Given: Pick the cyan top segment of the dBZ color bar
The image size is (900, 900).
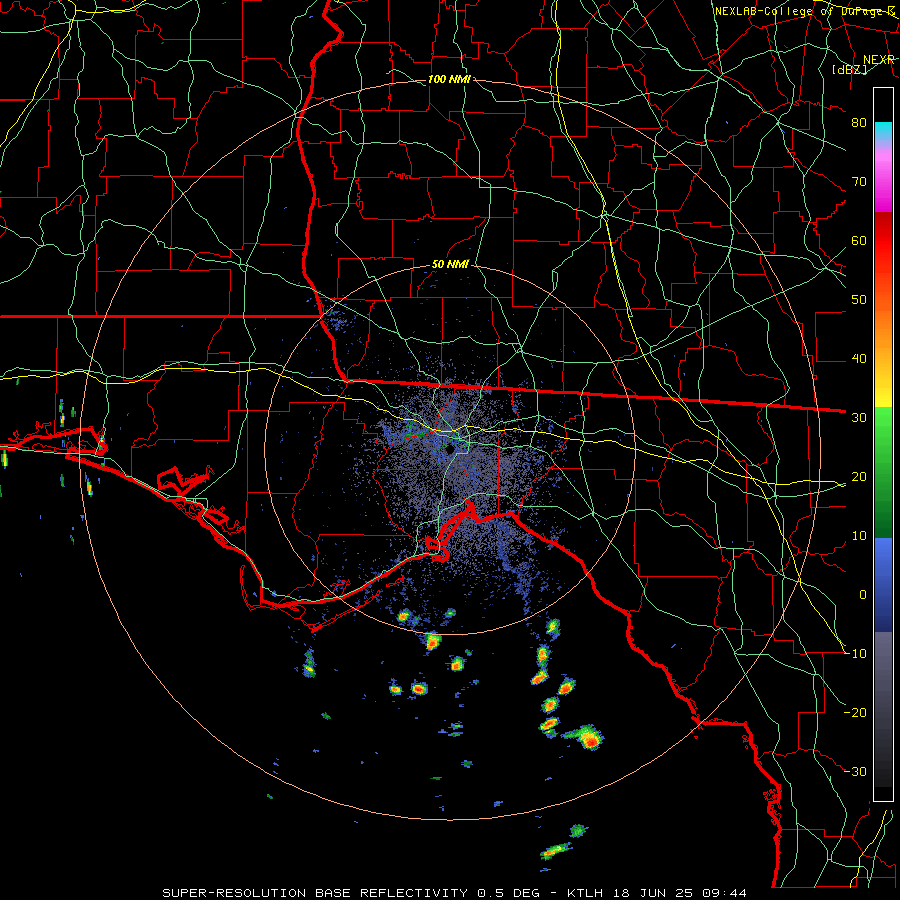Looking at the screenshot, I should [x=883, y=132].
